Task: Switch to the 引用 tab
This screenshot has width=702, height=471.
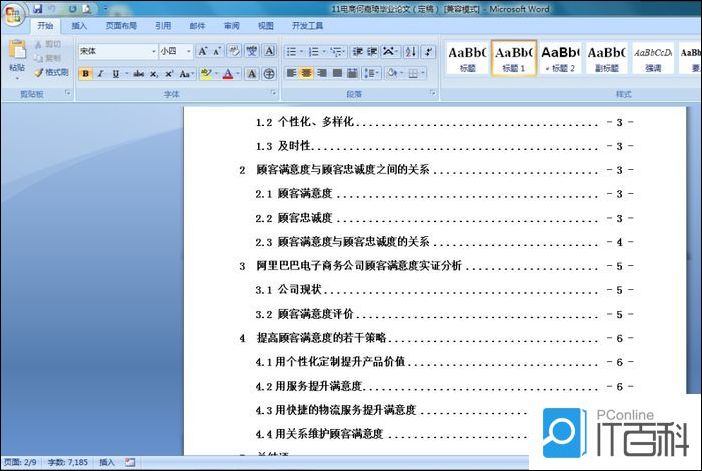Action: pos(163,26)
